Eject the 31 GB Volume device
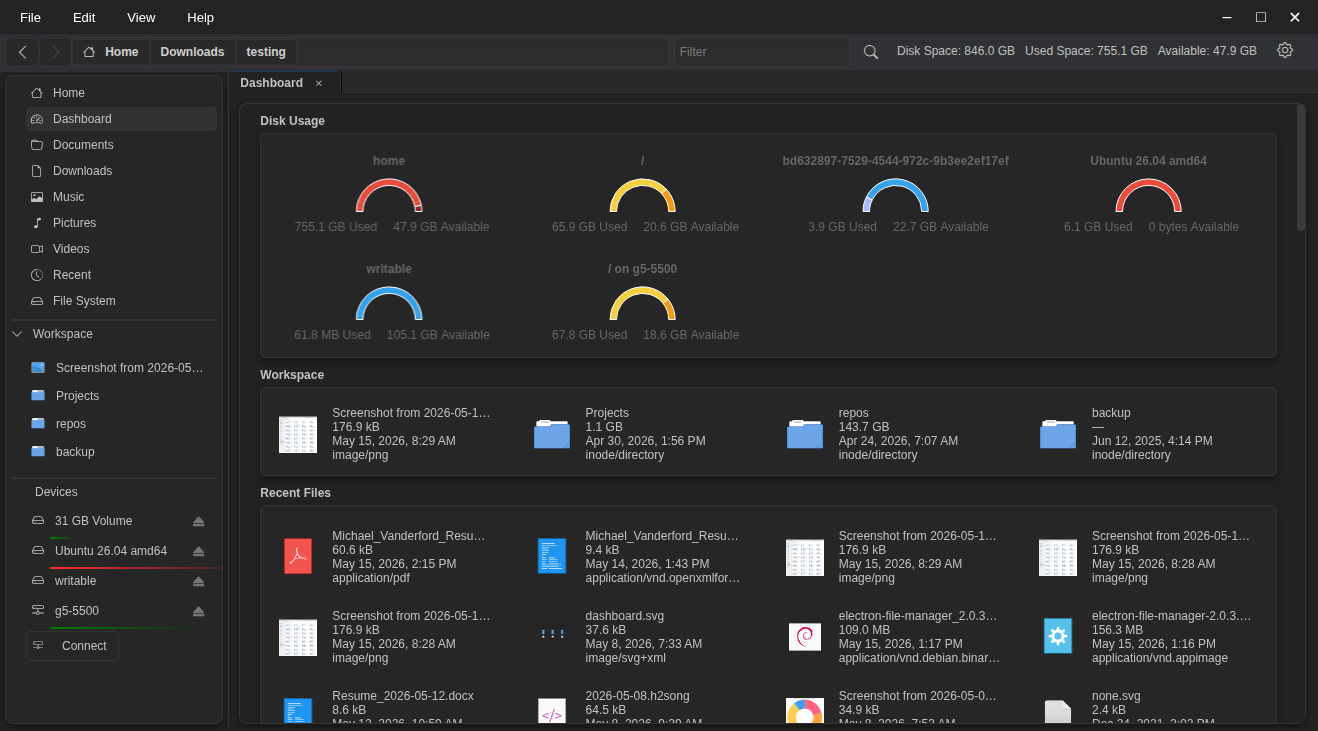 [198, 521]
